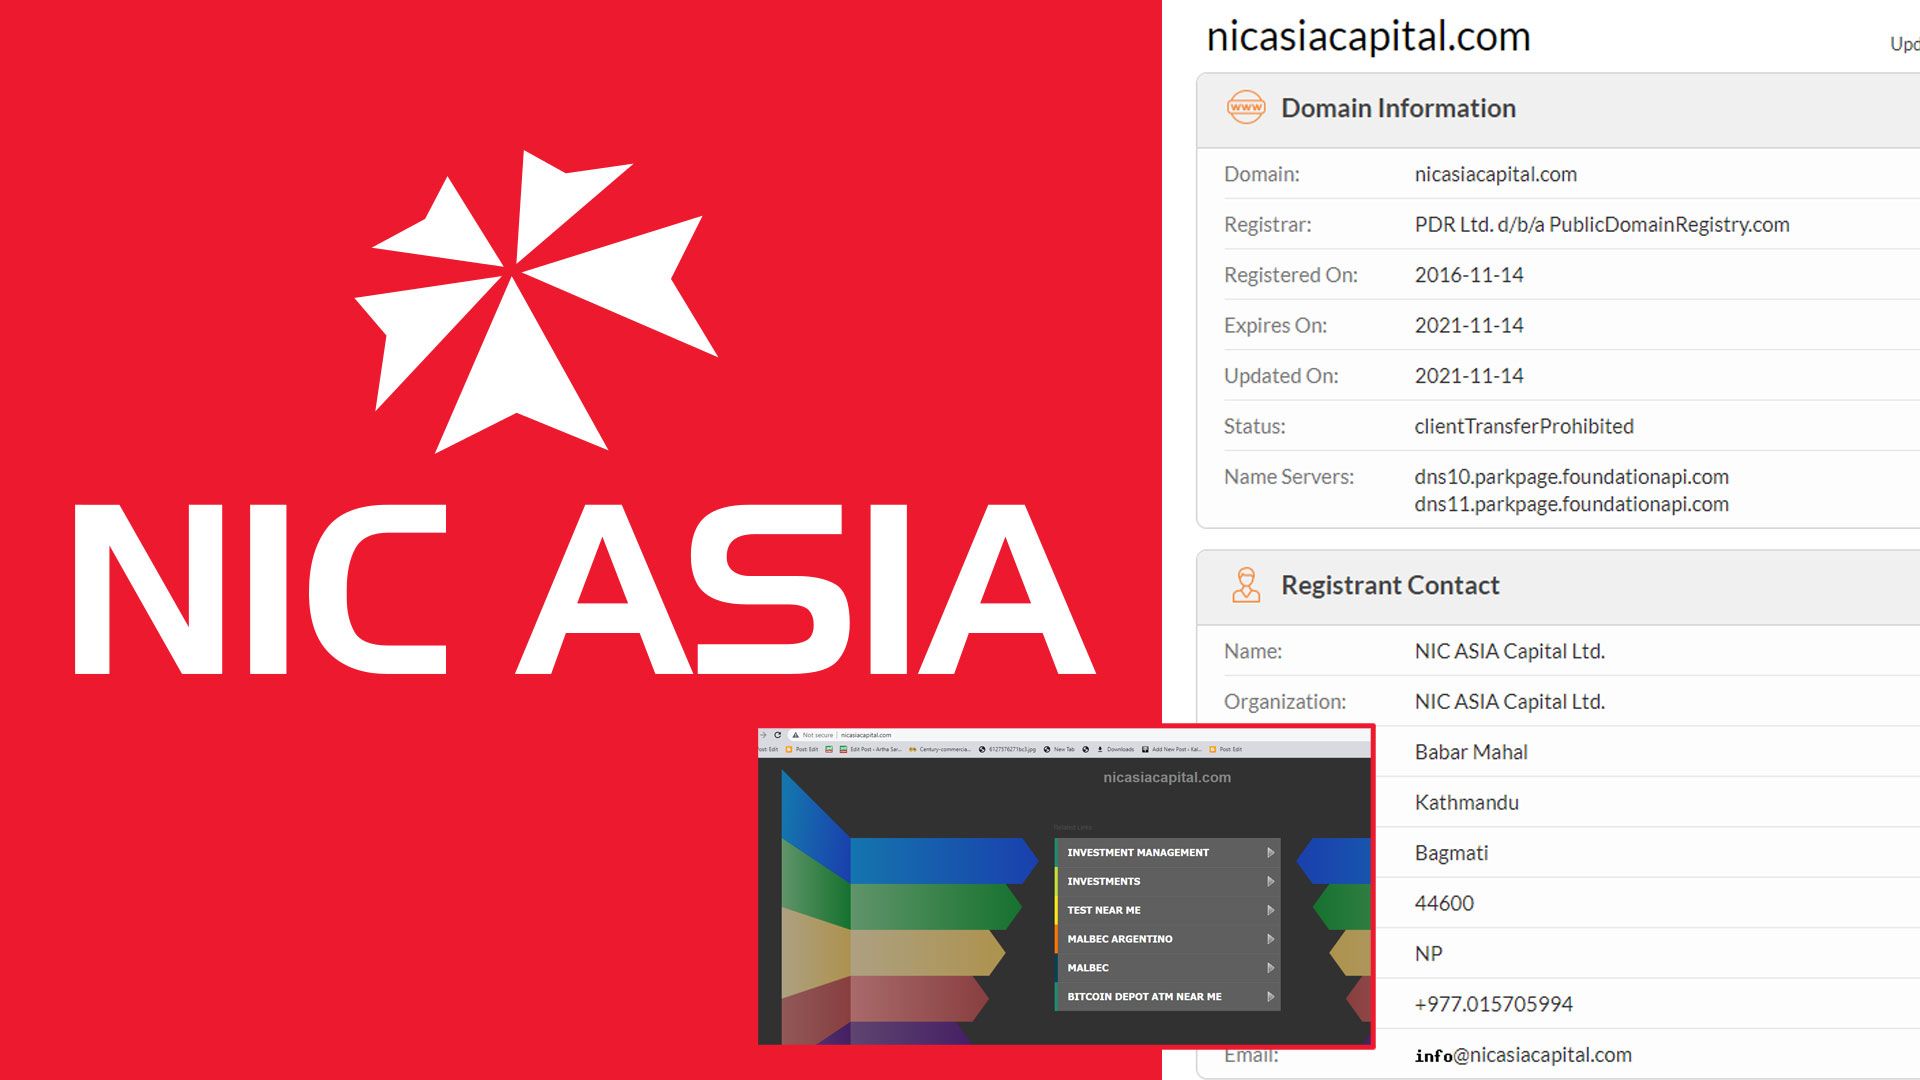Screen dimensions: 1920x1080
Task: Select the Organization value NIC ASIA Capital
Action: [x=1509, y=702]
